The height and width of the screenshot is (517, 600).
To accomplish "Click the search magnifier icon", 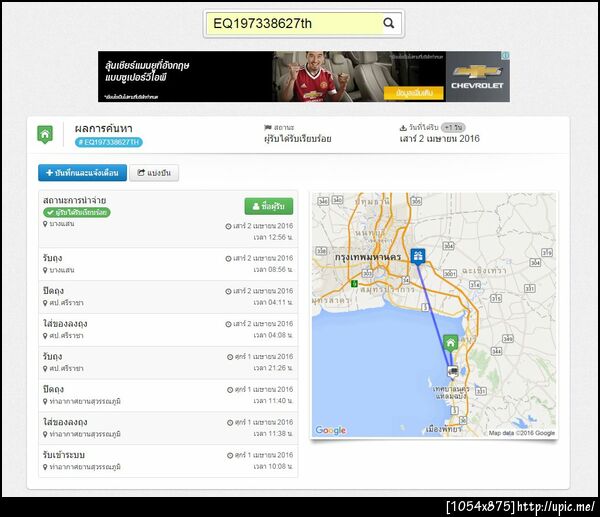I will [x=388, y=23].
